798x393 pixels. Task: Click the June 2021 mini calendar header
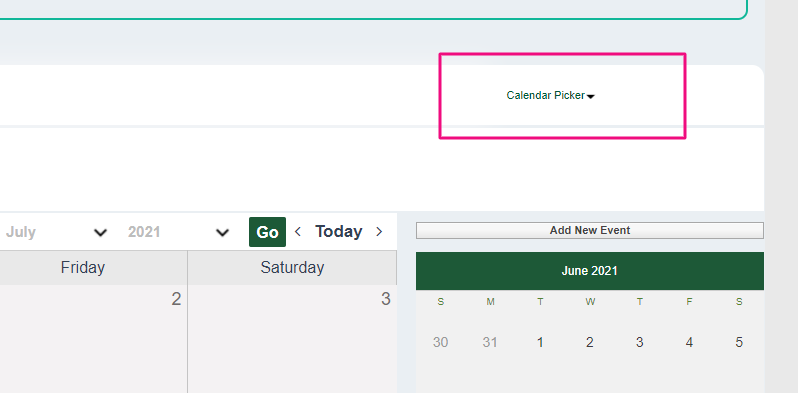pos(590,271)
